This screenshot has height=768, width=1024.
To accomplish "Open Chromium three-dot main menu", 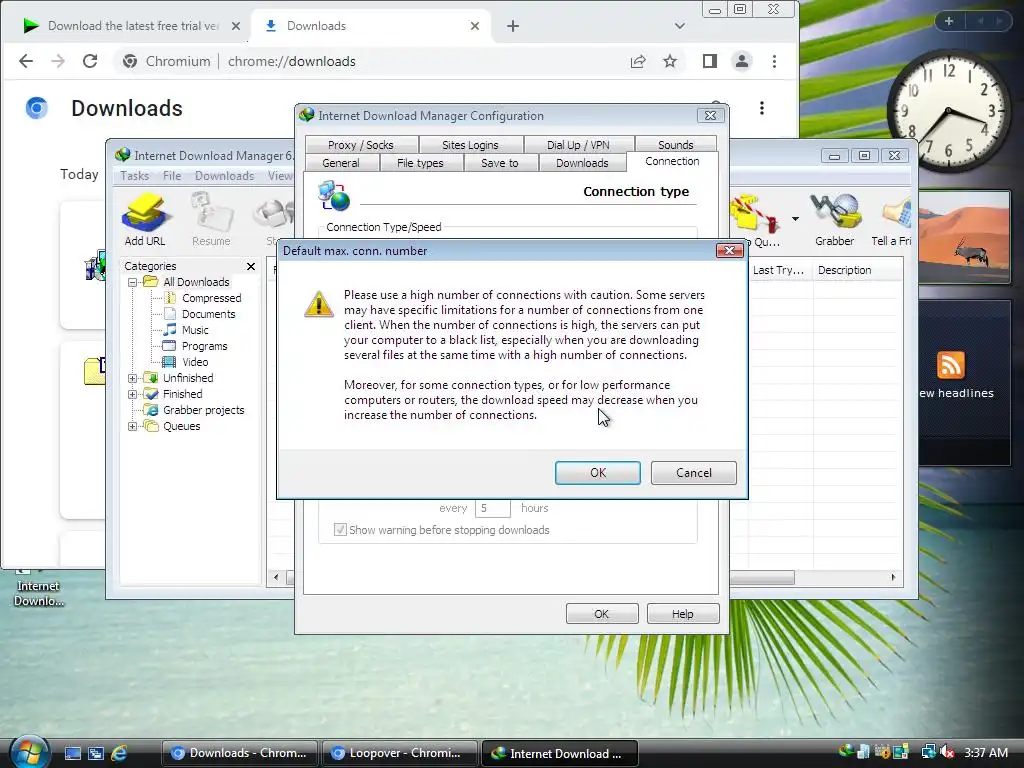I will pyautogui.click(x=775, y=61).
